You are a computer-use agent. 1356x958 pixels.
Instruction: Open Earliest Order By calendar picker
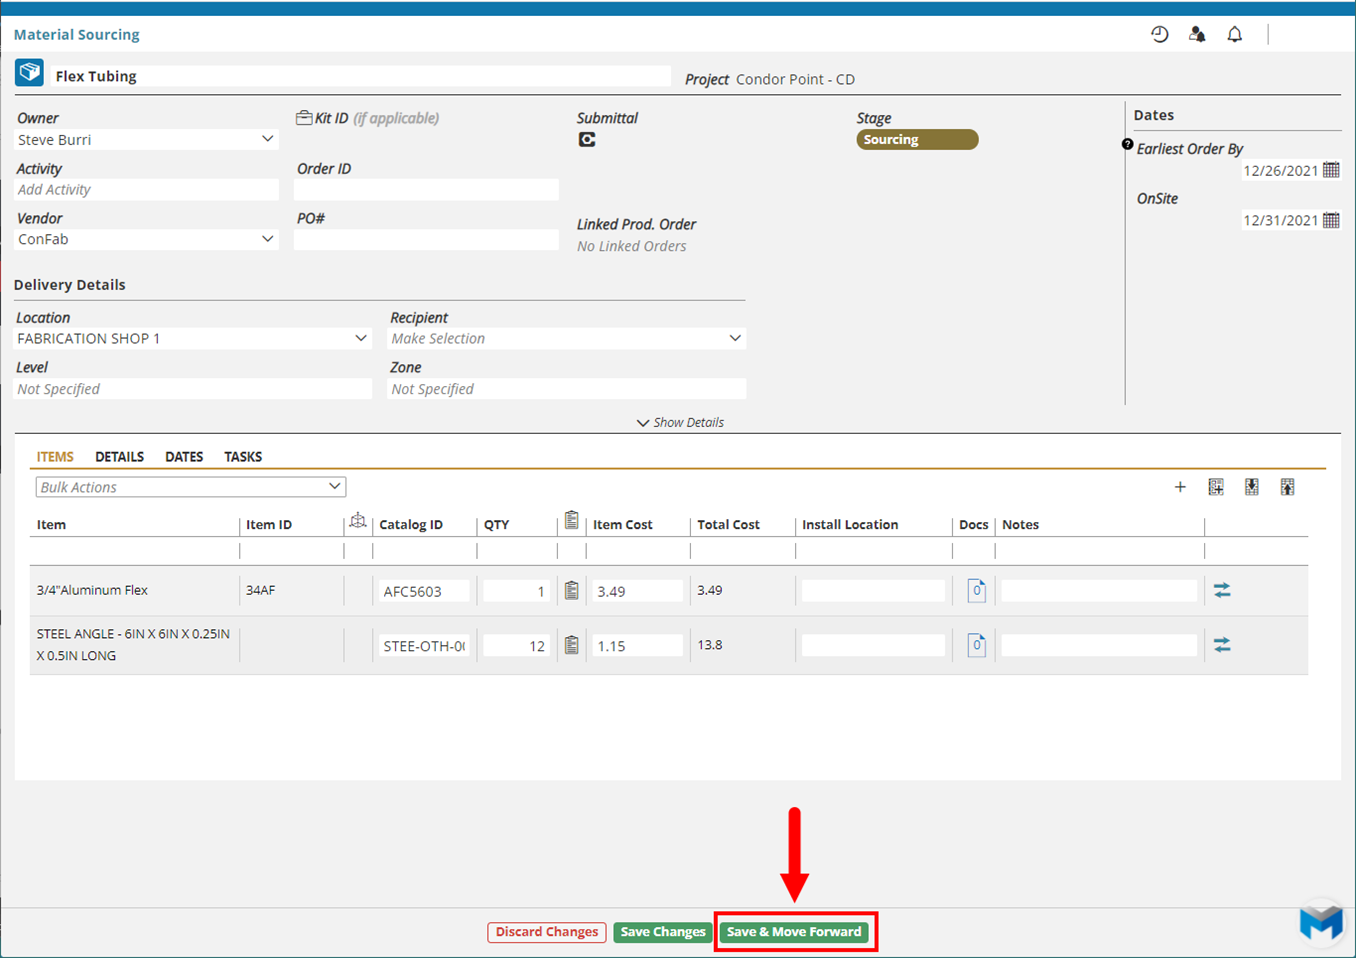(1331, 170)
